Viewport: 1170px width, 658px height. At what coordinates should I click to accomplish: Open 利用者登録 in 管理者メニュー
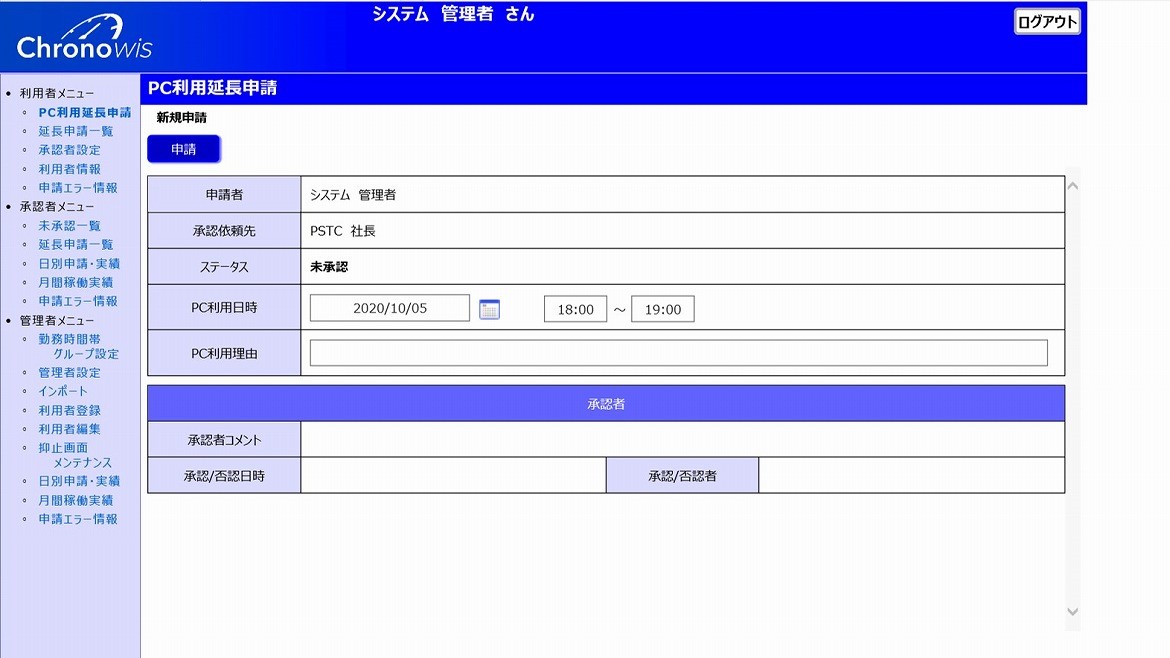pos(69,410)
